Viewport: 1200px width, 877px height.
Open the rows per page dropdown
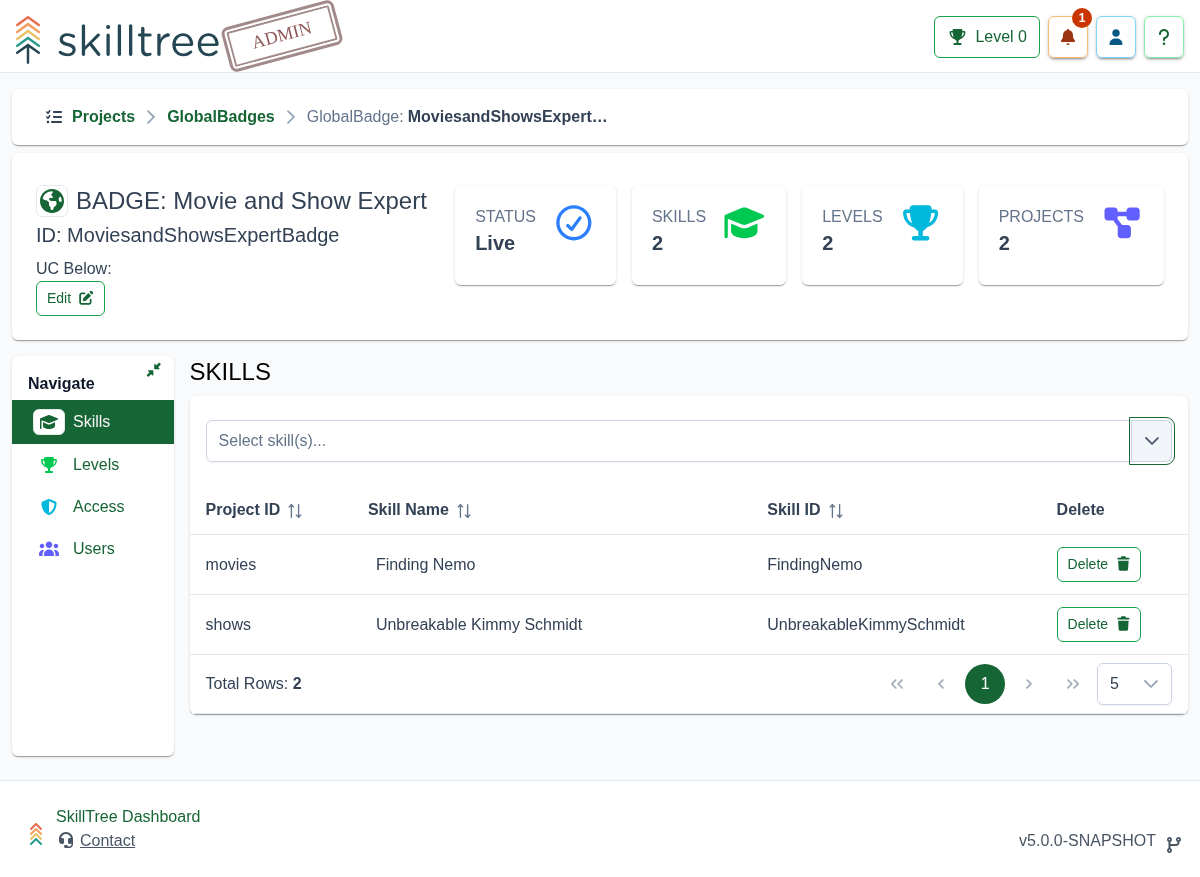tap(1134, 684)
